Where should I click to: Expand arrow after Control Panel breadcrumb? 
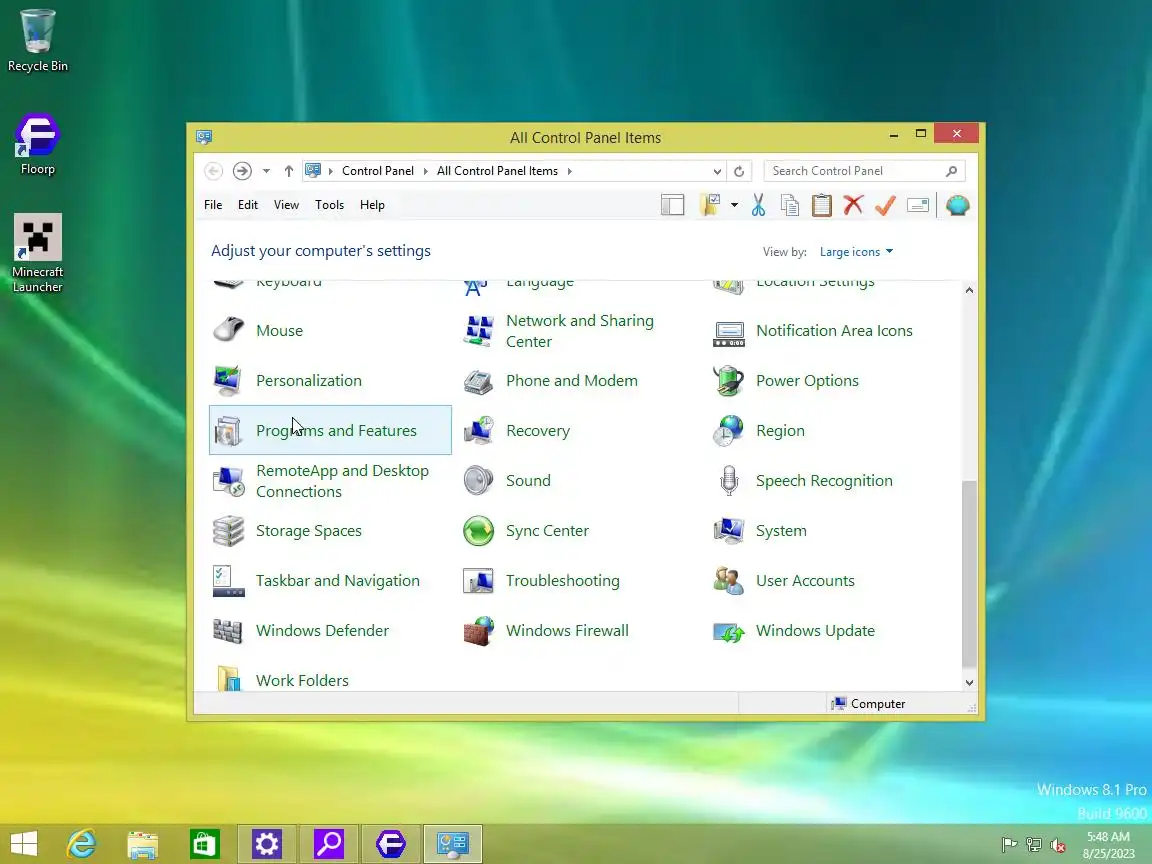(425, 171)
